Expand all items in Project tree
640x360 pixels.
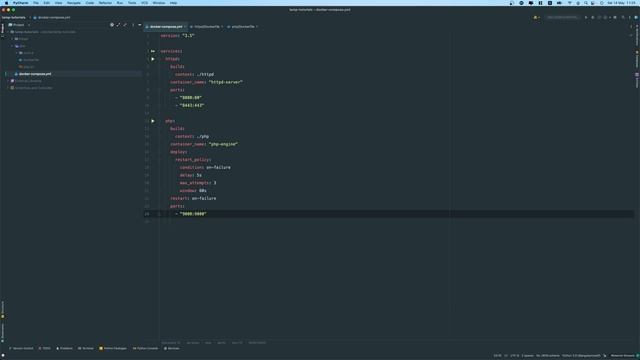click(118, 25)
